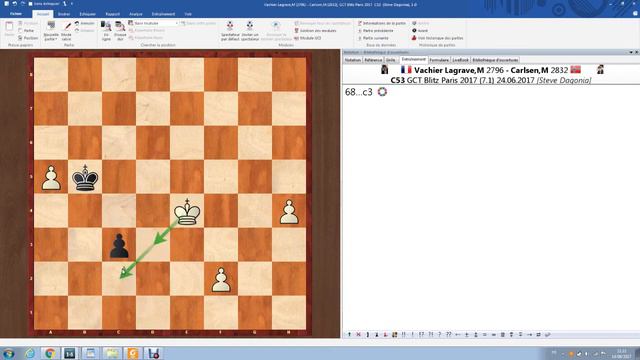
Task: Switch to the Echiquier ribbon tab
Action: tap(87, 14)
